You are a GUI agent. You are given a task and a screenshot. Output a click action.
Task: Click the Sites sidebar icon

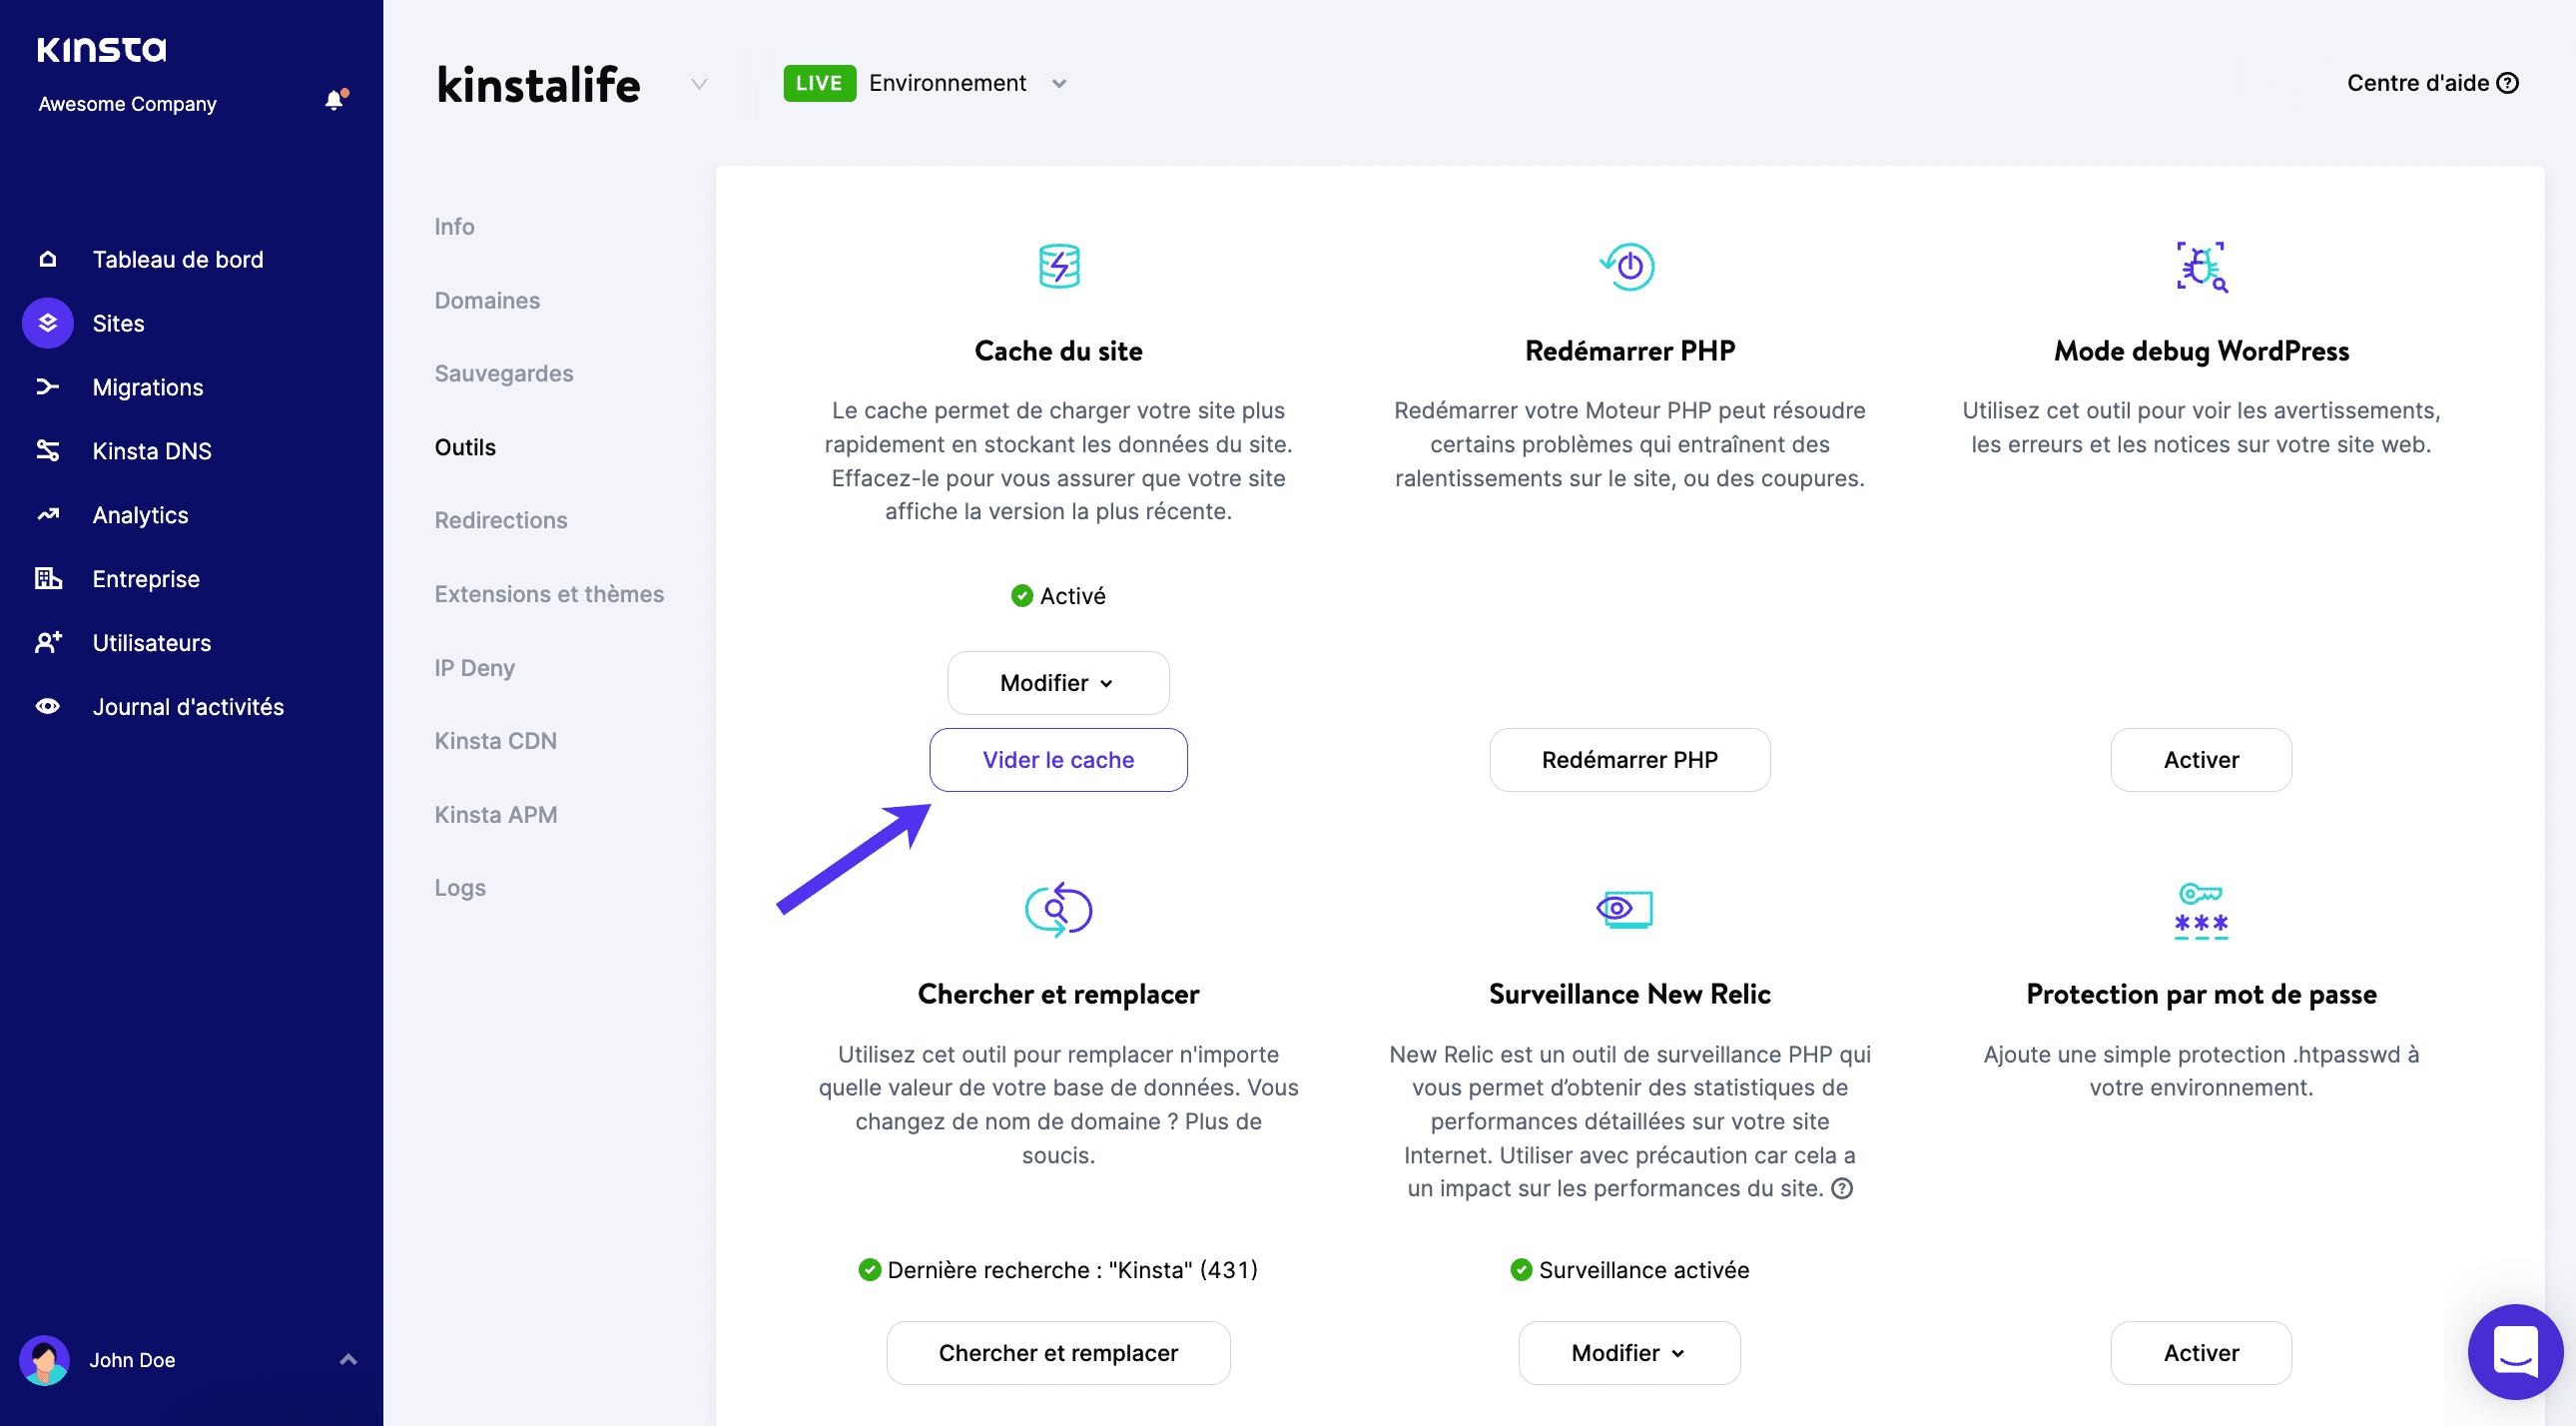point(47,323)
